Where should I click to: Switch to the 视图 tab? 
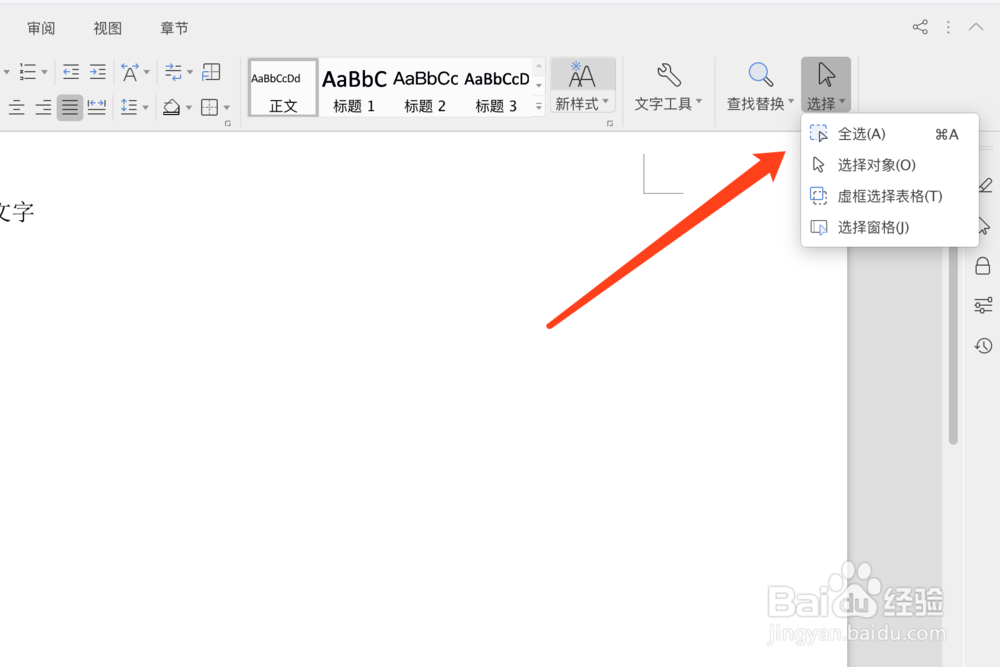(107, 28)
